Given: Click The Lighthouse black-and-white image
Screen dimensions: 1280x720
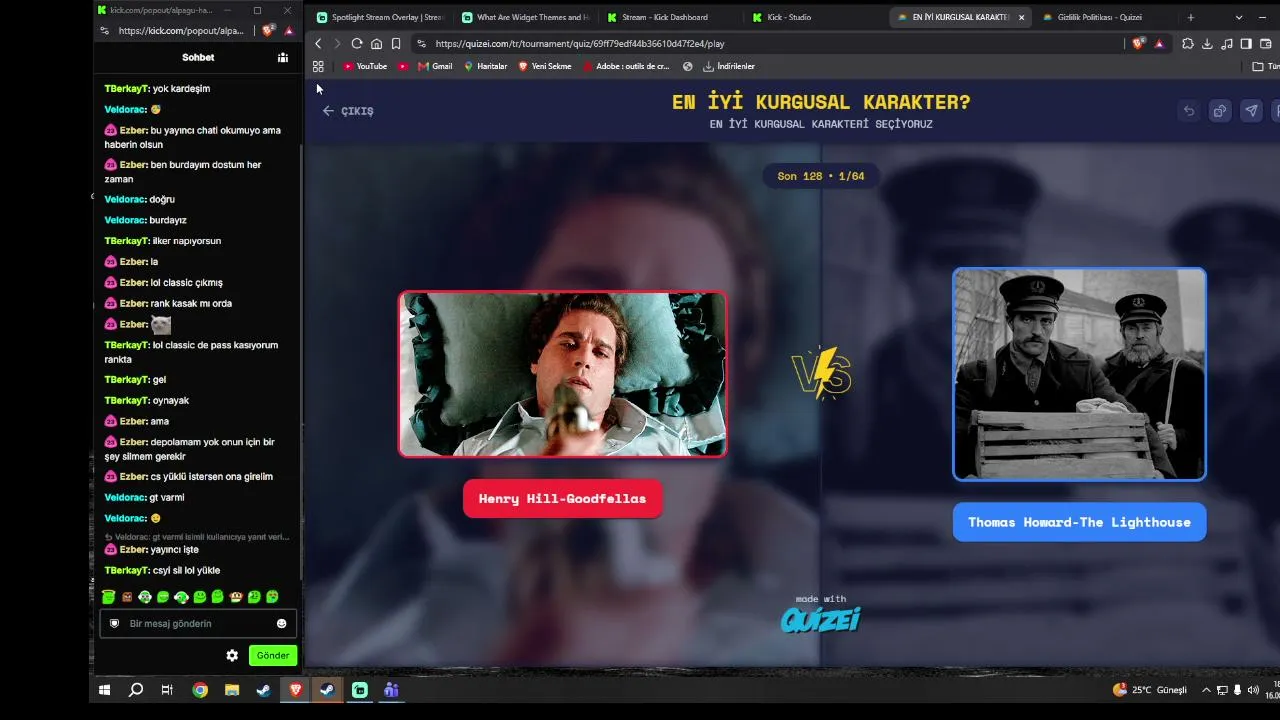Looking at the screenshot, I should pos(1079,374).
